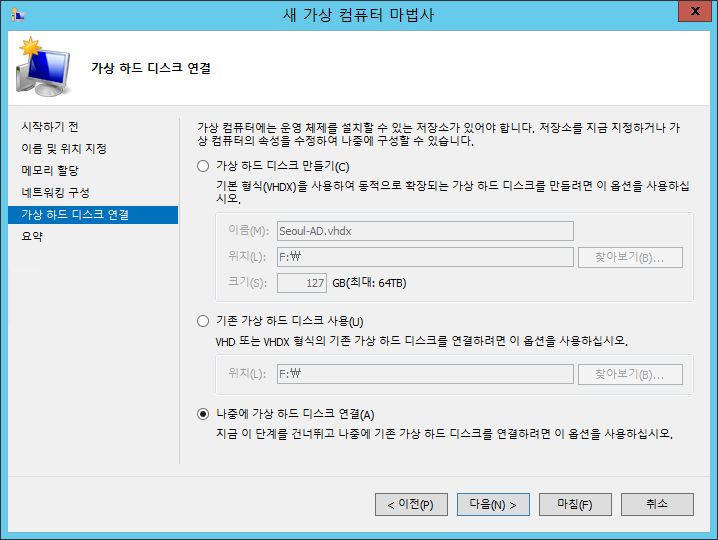The height and width of the screenshot is (540, 718).
Task: Click the wizard icon in title bar
Action: pos(17,15)
